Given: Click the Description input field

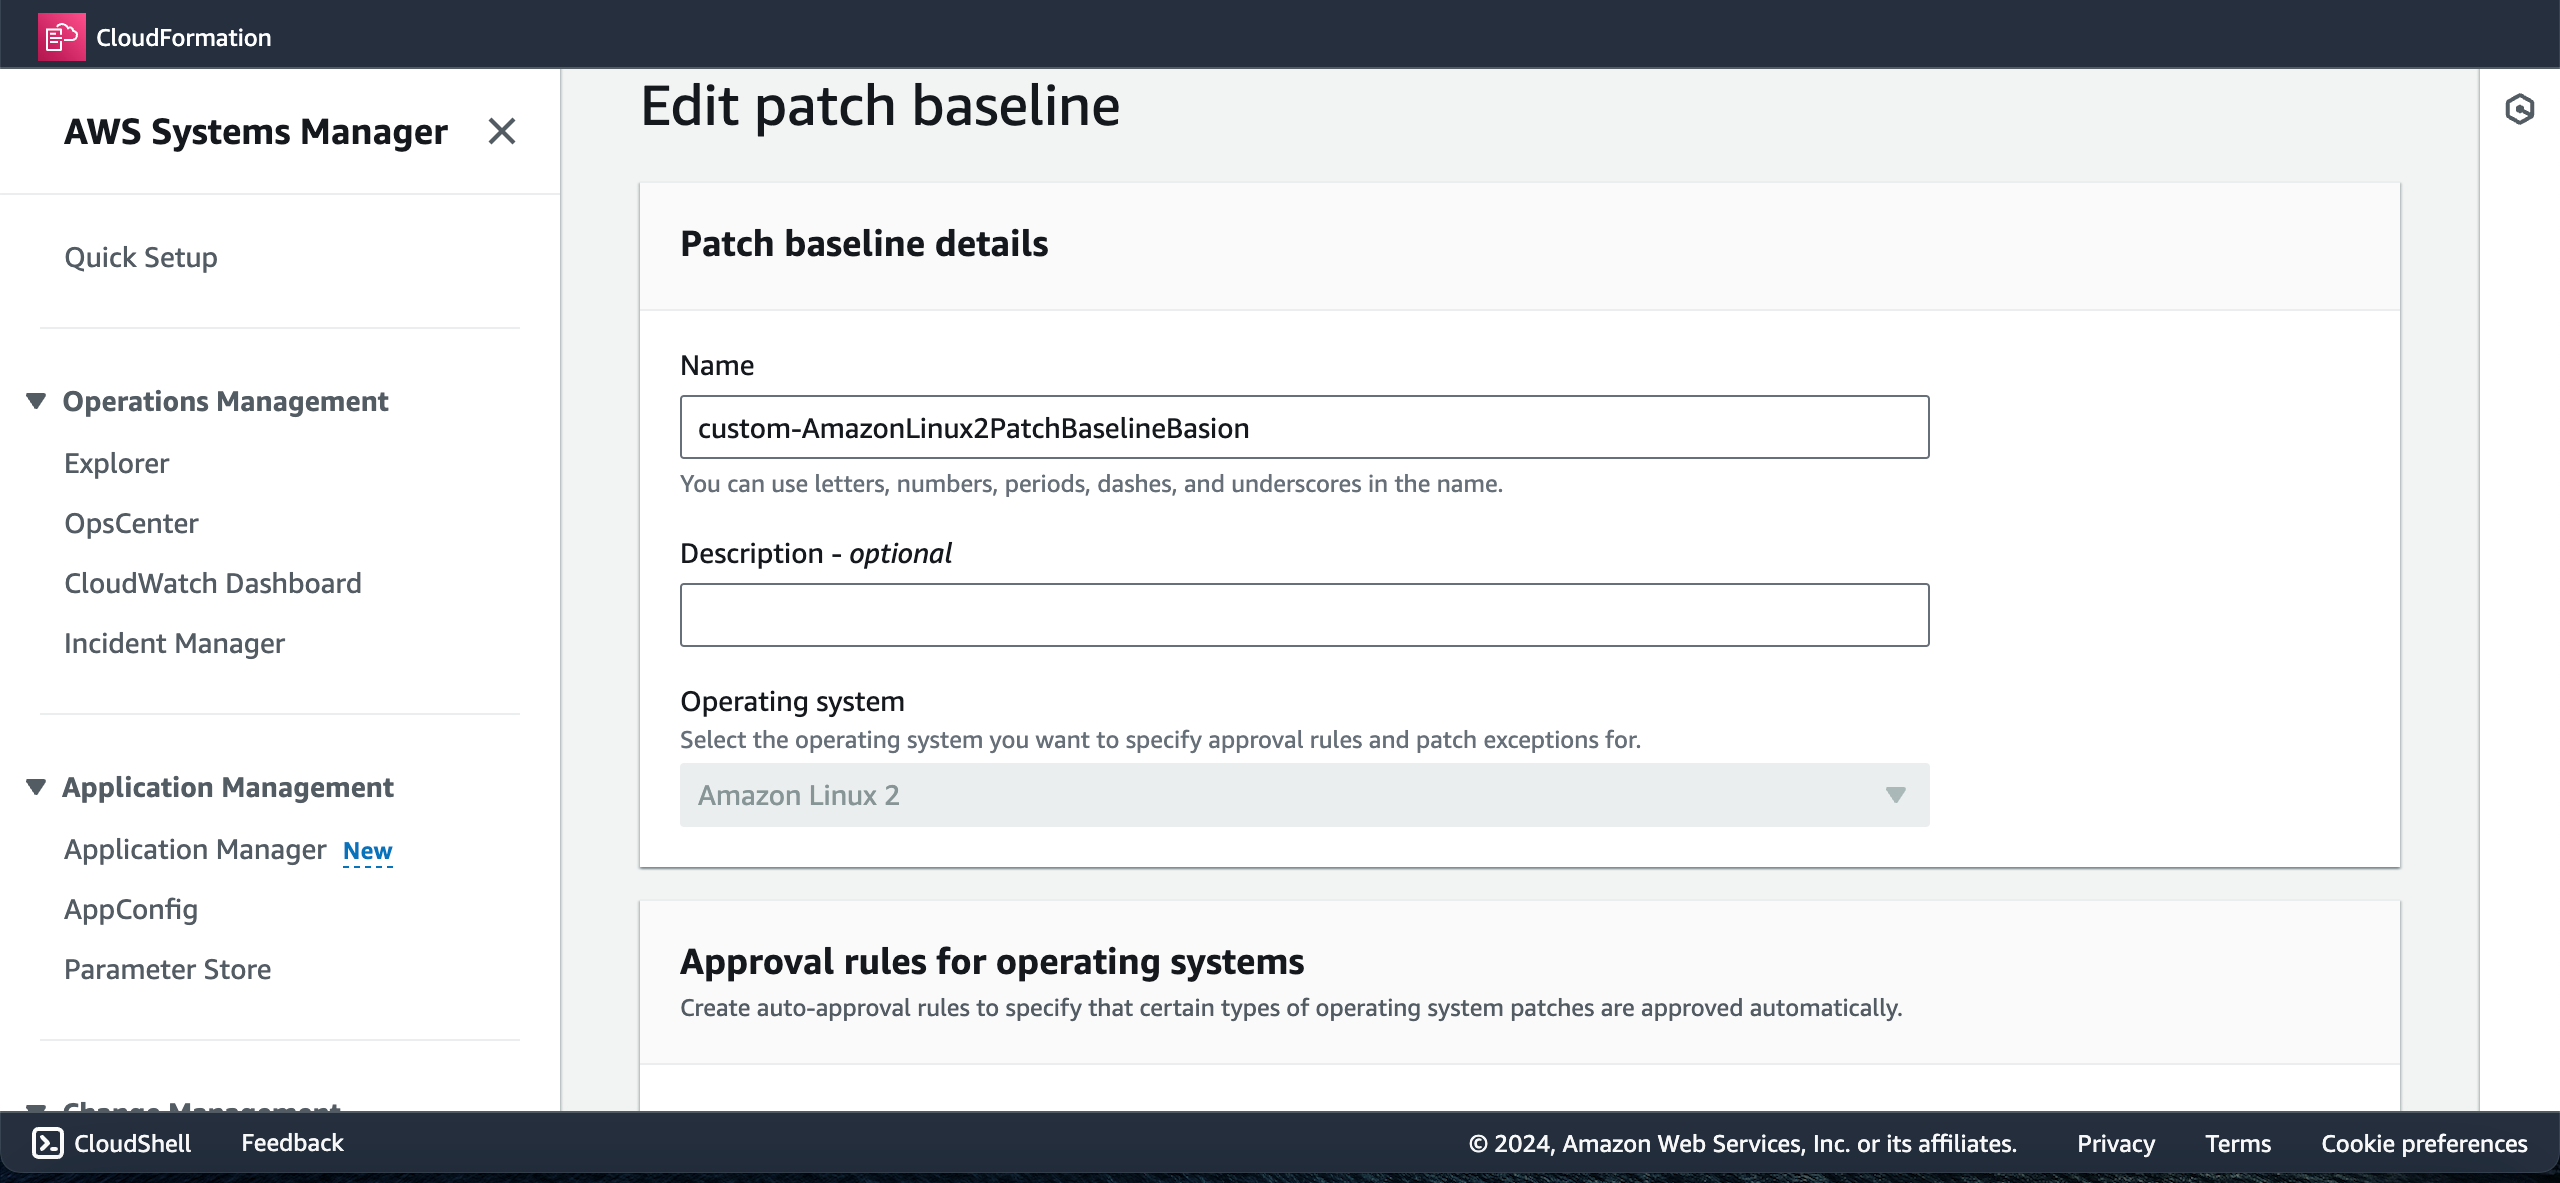Looking at the screenshot, I should [x=1304, y=615].
